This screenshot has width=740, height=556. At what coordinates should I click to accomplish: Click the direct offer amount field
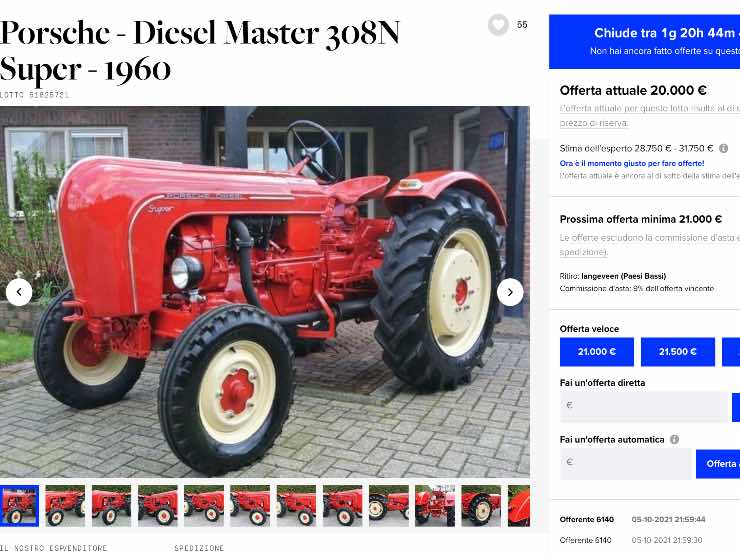pyautogui.click(x=644, y=406)
